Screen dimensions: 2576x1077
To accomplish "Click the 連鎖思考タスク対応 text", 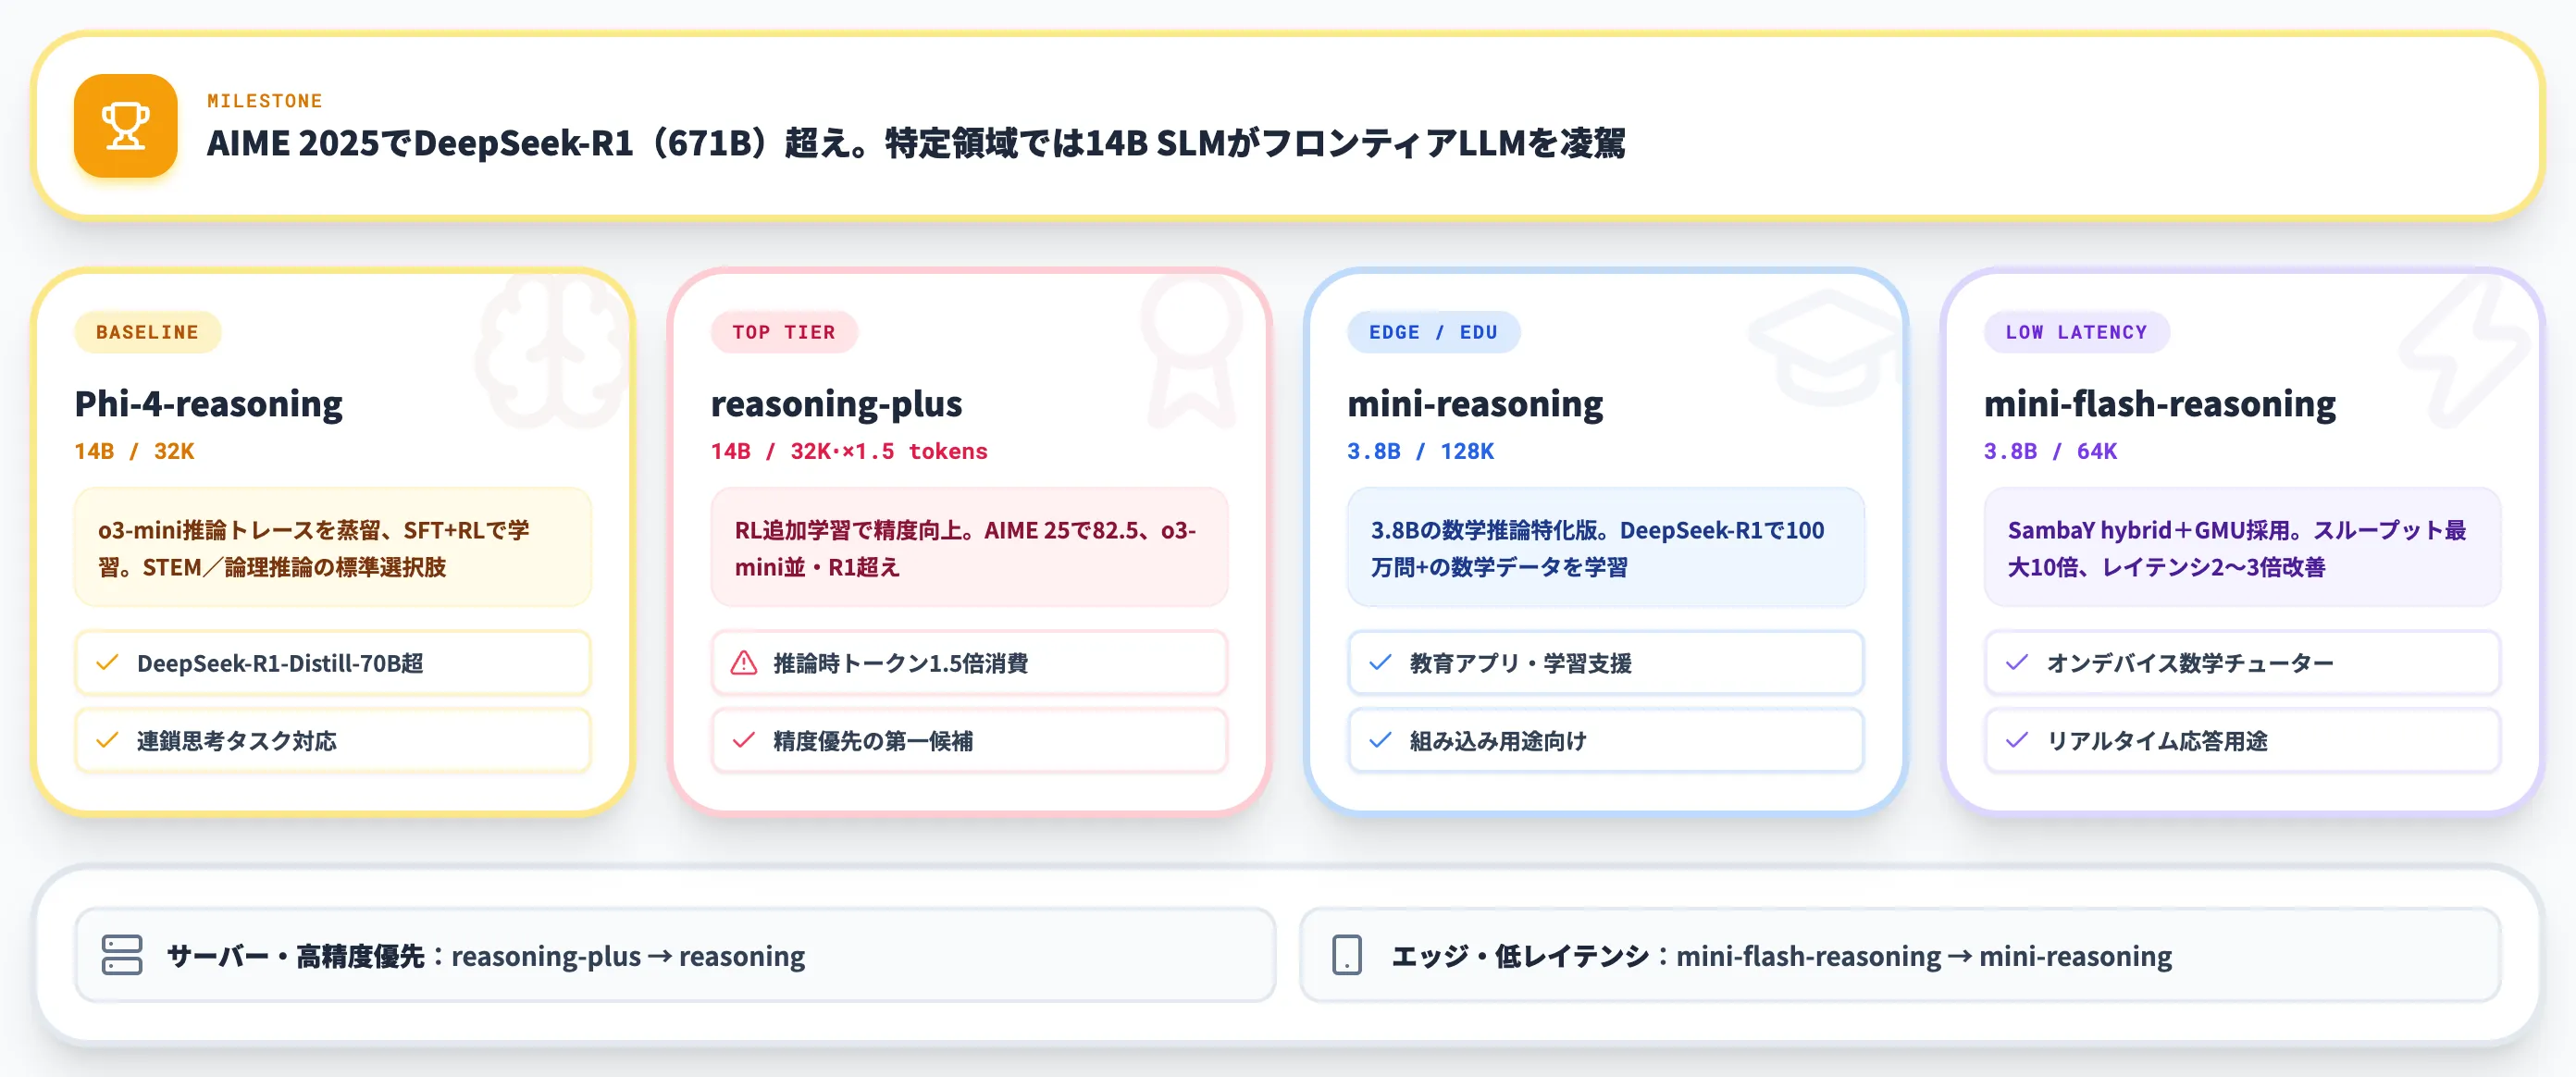I will [237, 741].
